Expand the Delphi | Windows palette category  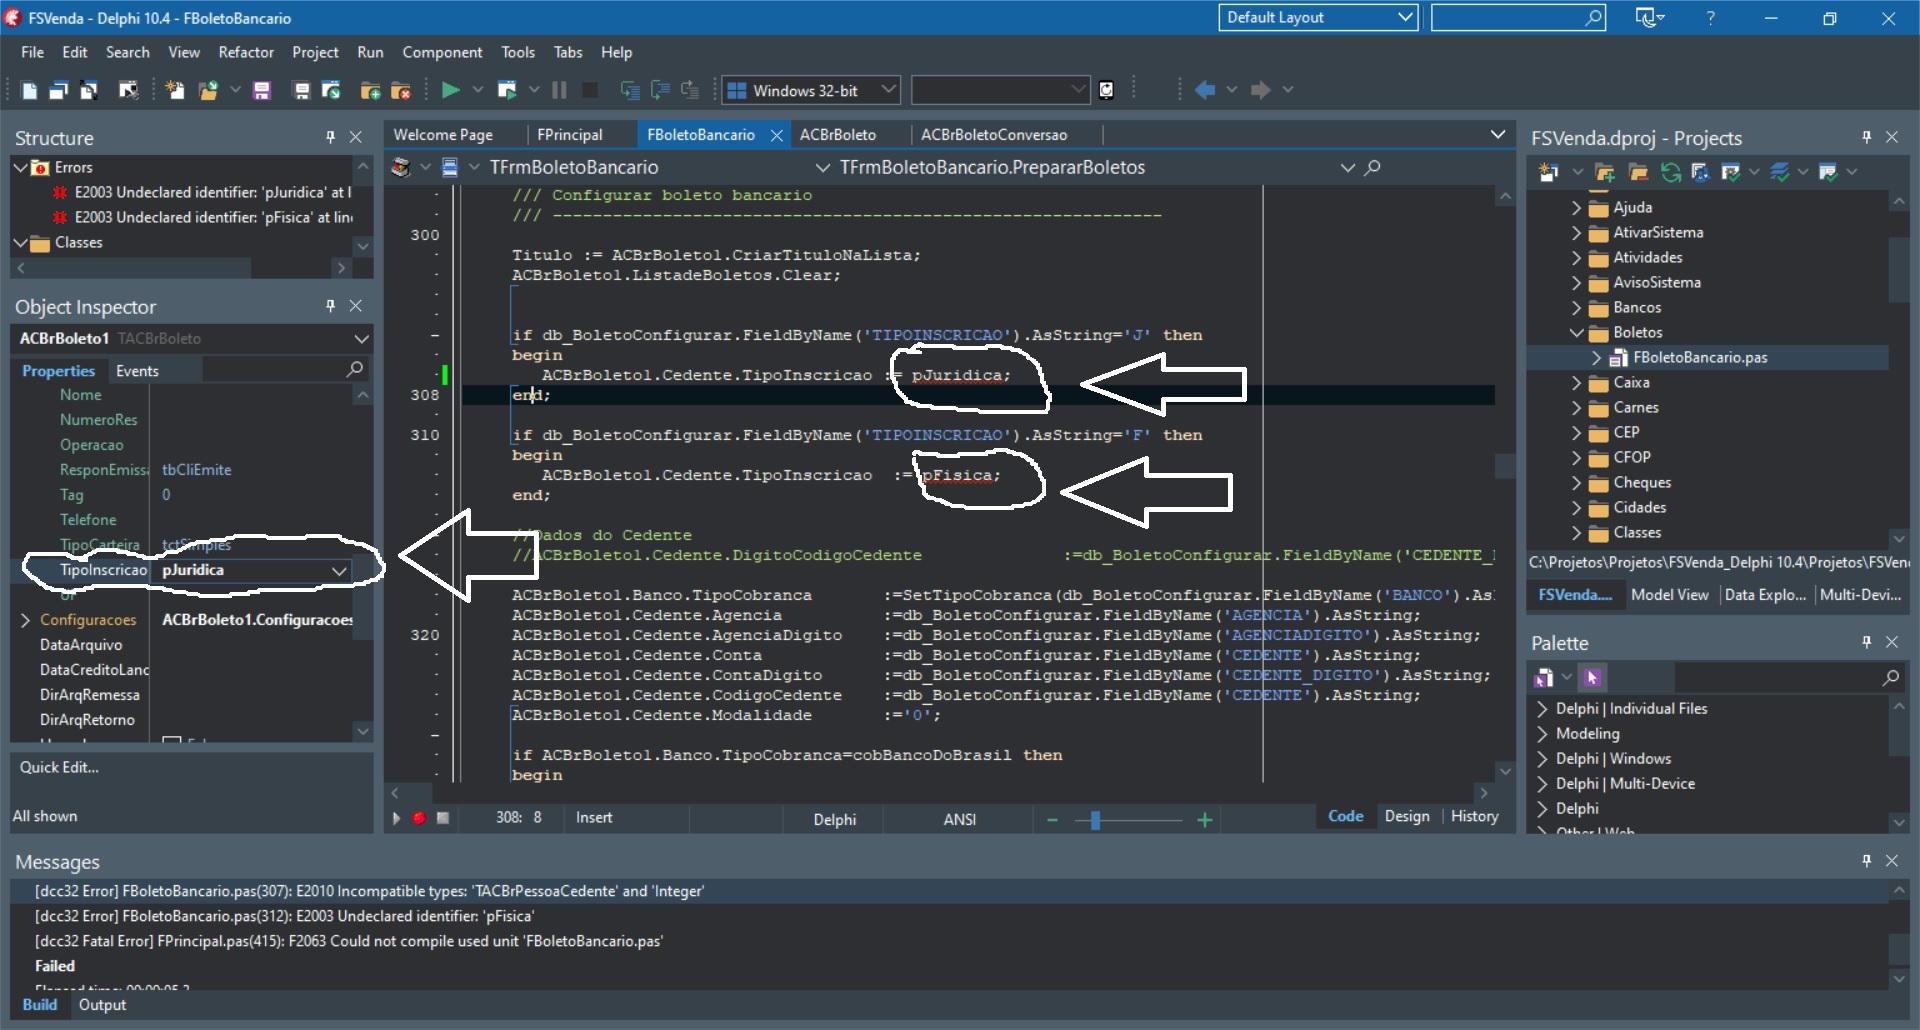point(1542,759)
